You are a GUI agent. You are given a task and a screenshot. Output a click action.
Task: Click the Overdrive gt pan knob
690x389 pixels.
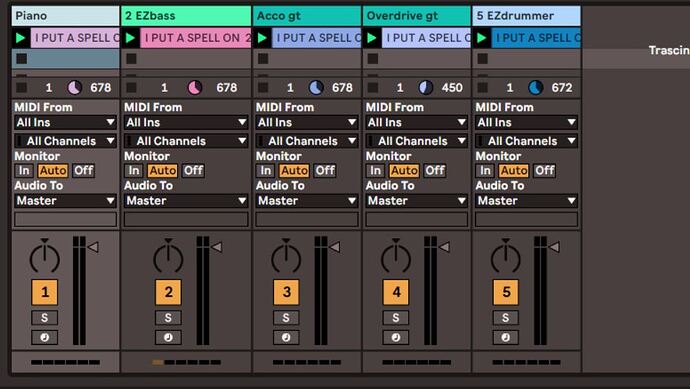396,257
